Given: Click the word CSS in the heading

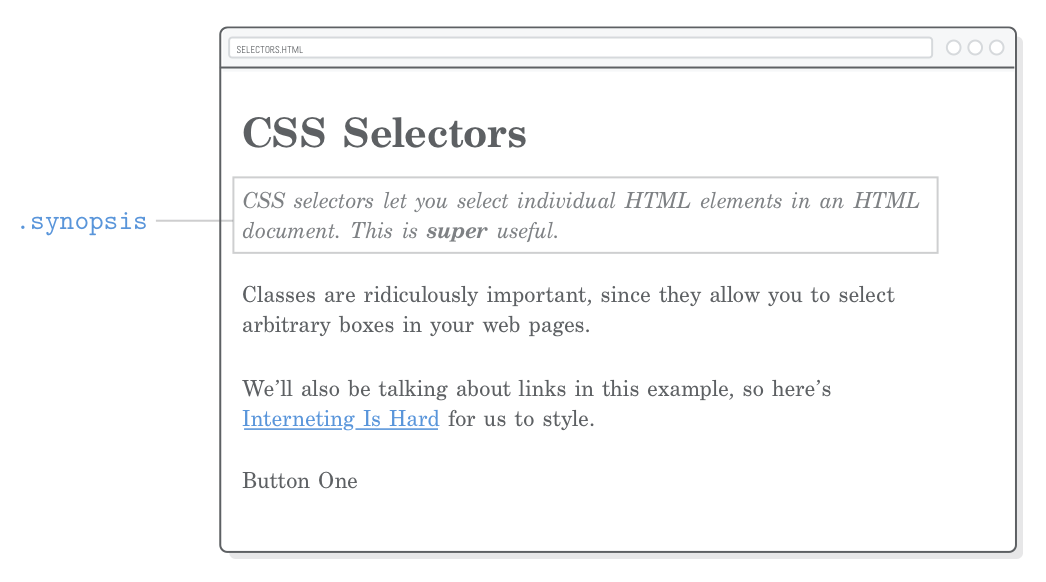Looking at the screenshot, I should 284,134.
